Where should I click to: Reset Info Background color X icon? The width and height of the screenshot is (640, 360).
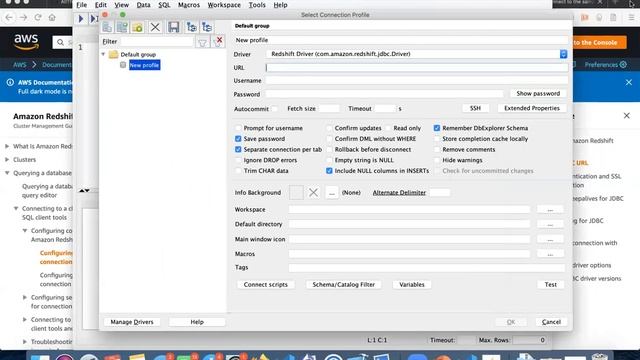[313, 192]
